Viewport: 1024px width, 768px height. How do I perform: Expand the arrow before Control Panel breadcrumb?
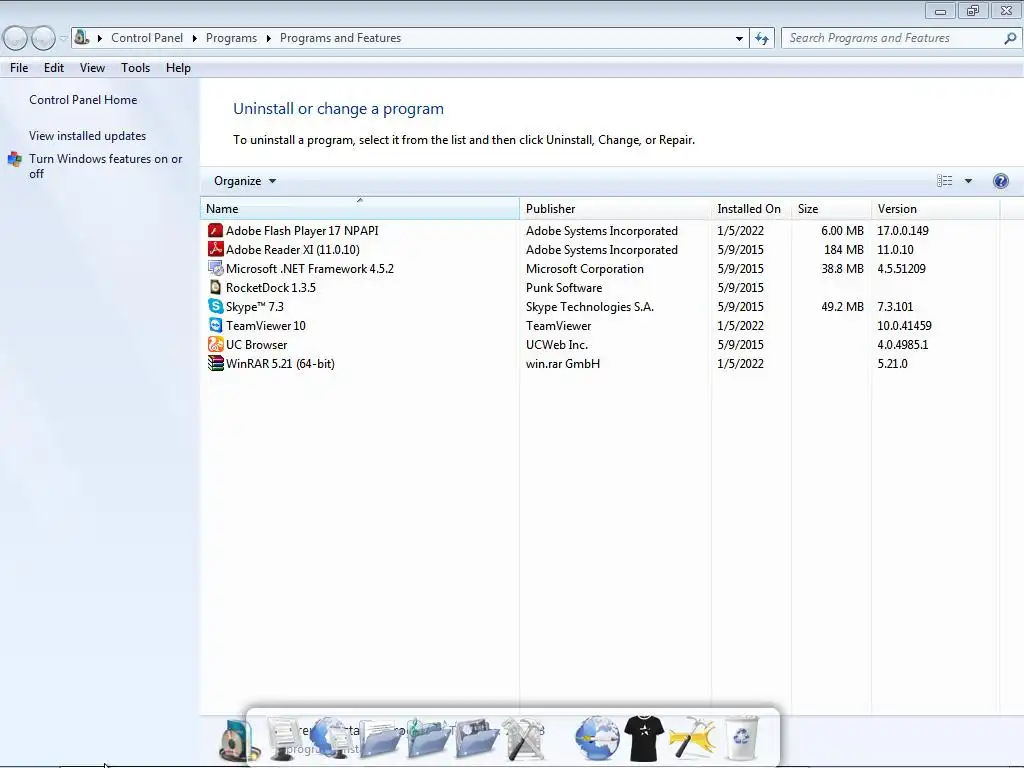point(100,39)
